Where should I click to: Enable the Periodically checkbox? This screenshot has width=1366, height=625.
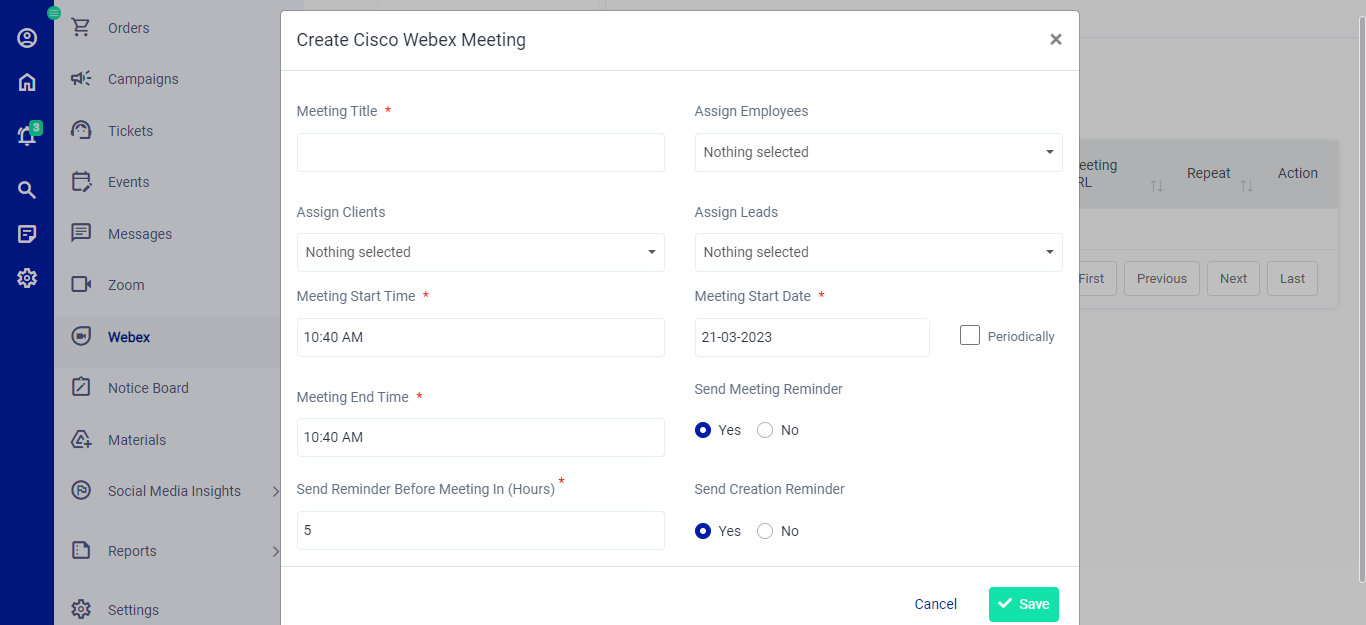click(x=969, y=335)
